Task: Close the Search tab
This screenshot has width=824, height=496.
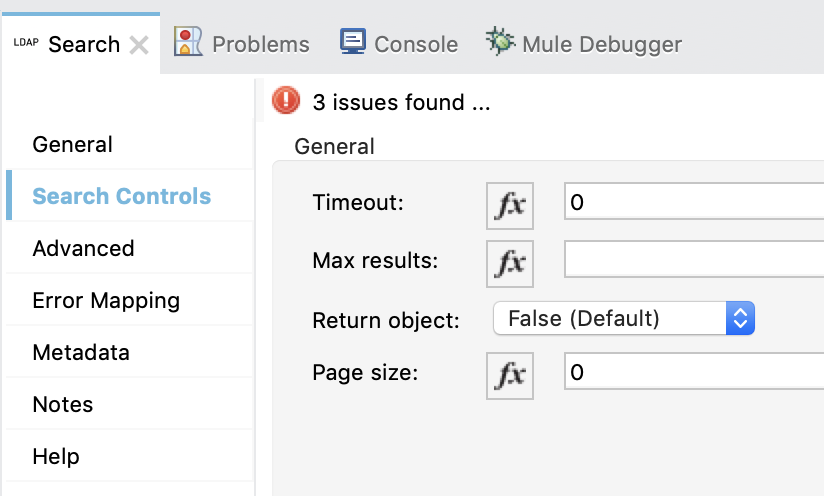Action: (x=140, y=45)
